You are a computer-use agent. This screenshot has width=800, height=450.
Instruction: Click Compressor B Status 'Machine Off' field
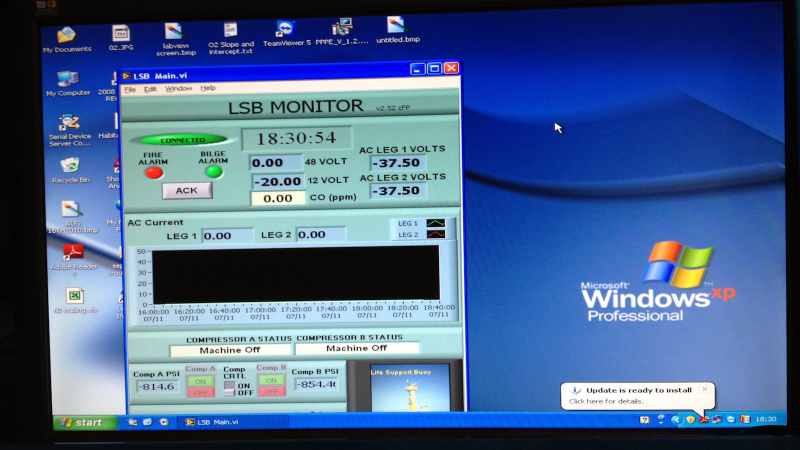coord(357,348)
